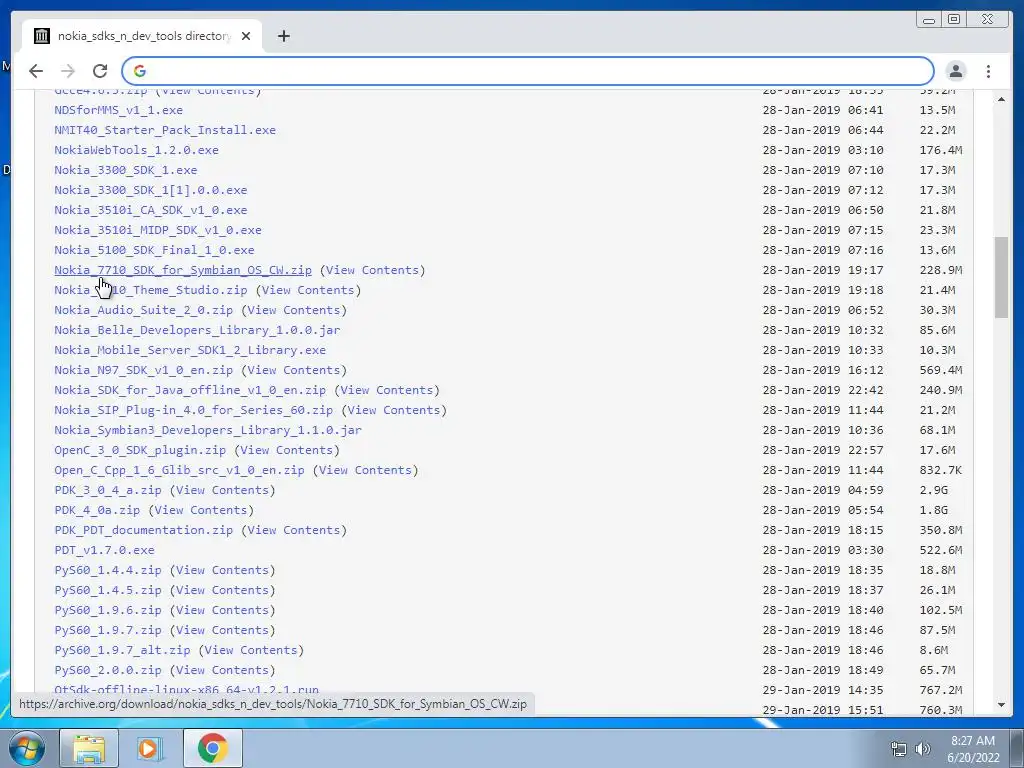View Contents of PyS60_1.9.7_alt.zip
This screenshot has height=768, width=1024.
click(251, 650)
